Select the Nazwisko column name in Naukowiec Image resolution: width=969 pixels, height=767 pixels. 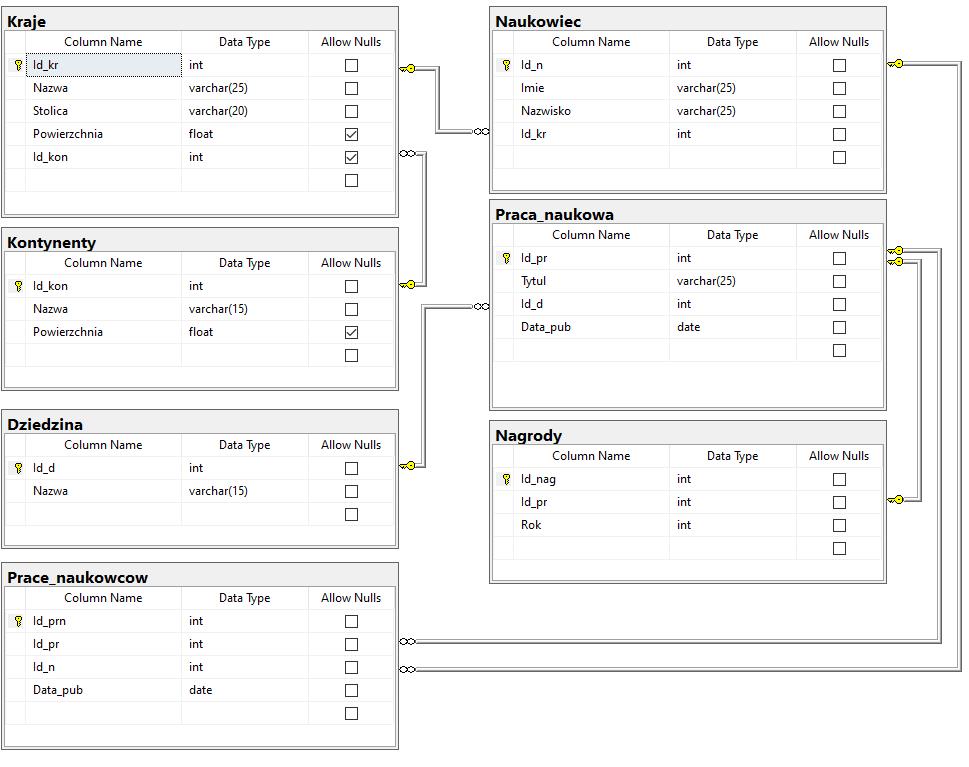pos(546,111)
